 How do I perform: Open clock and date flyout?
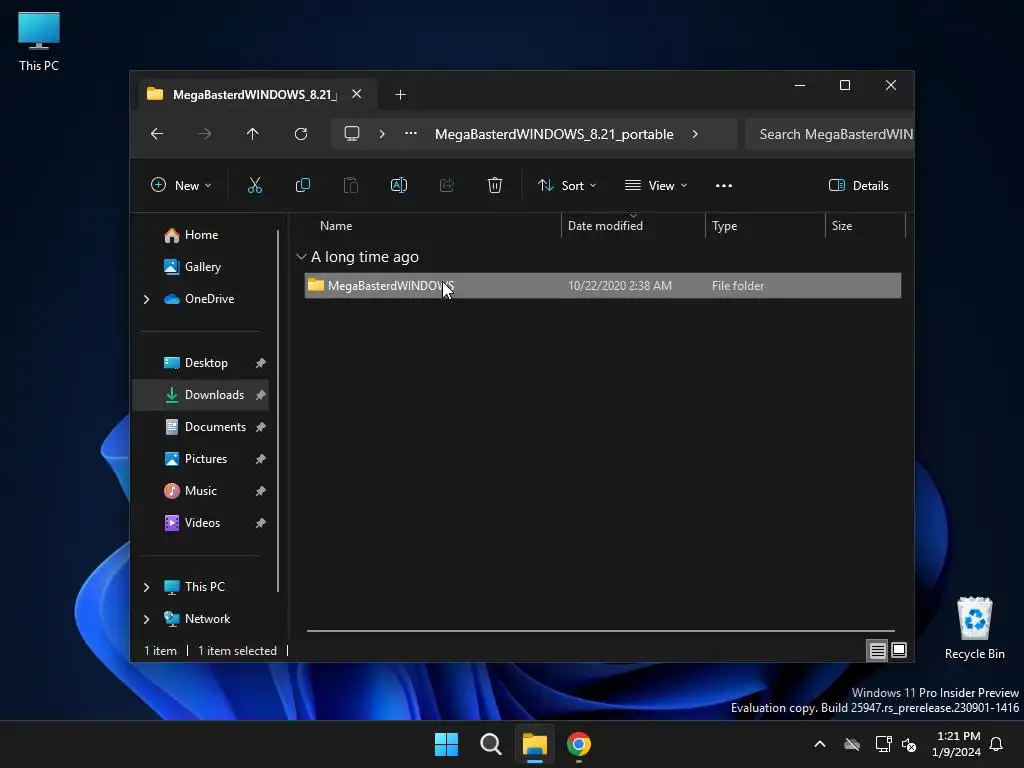coord(956,744)
